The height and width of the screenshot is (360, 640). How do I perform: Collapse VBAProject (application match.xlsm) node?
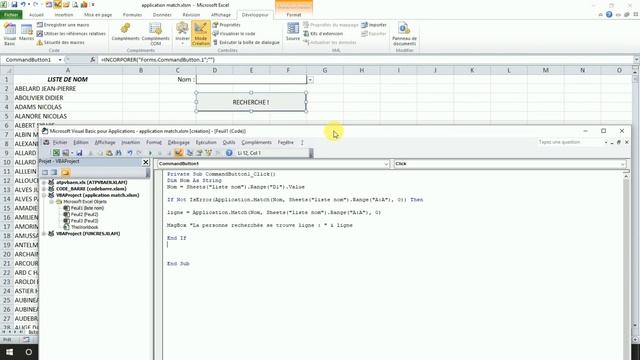point(44,196)
